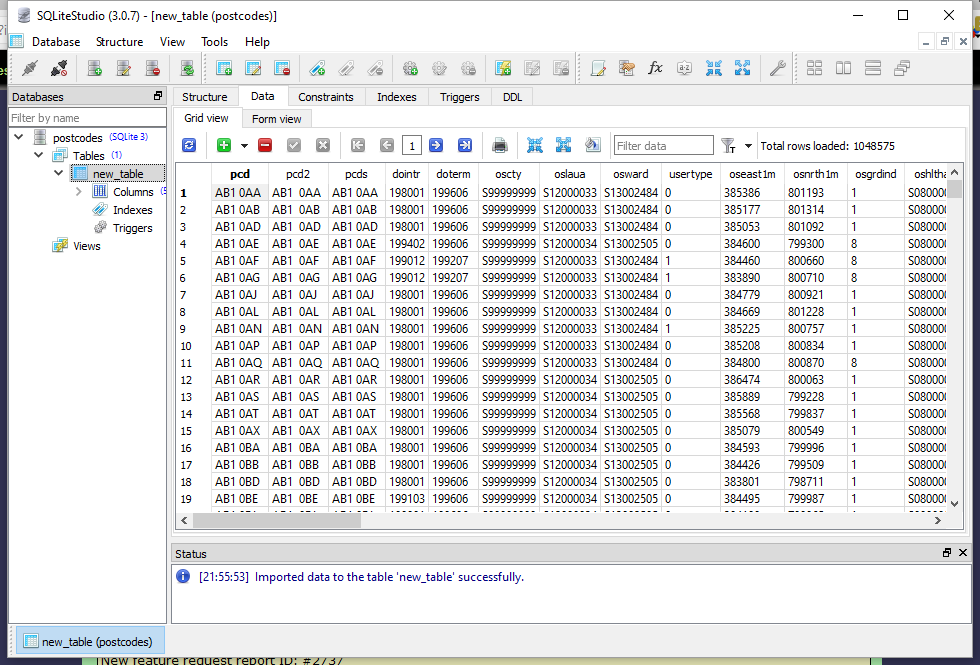Open the SQL editor from the toolbar

pyautogui.click(x=600, y=68)
